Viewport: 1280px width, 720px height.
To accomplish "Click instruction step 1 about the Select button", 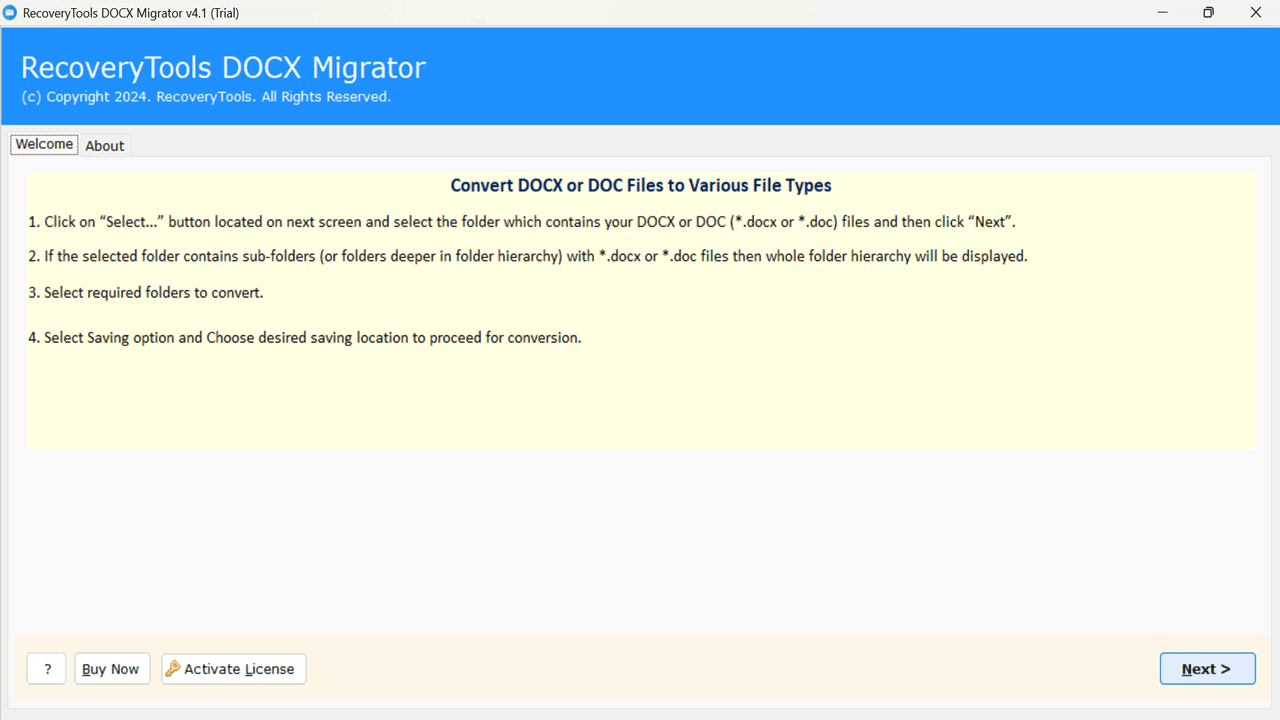I will pyautogui.click(x=522, y=222).
